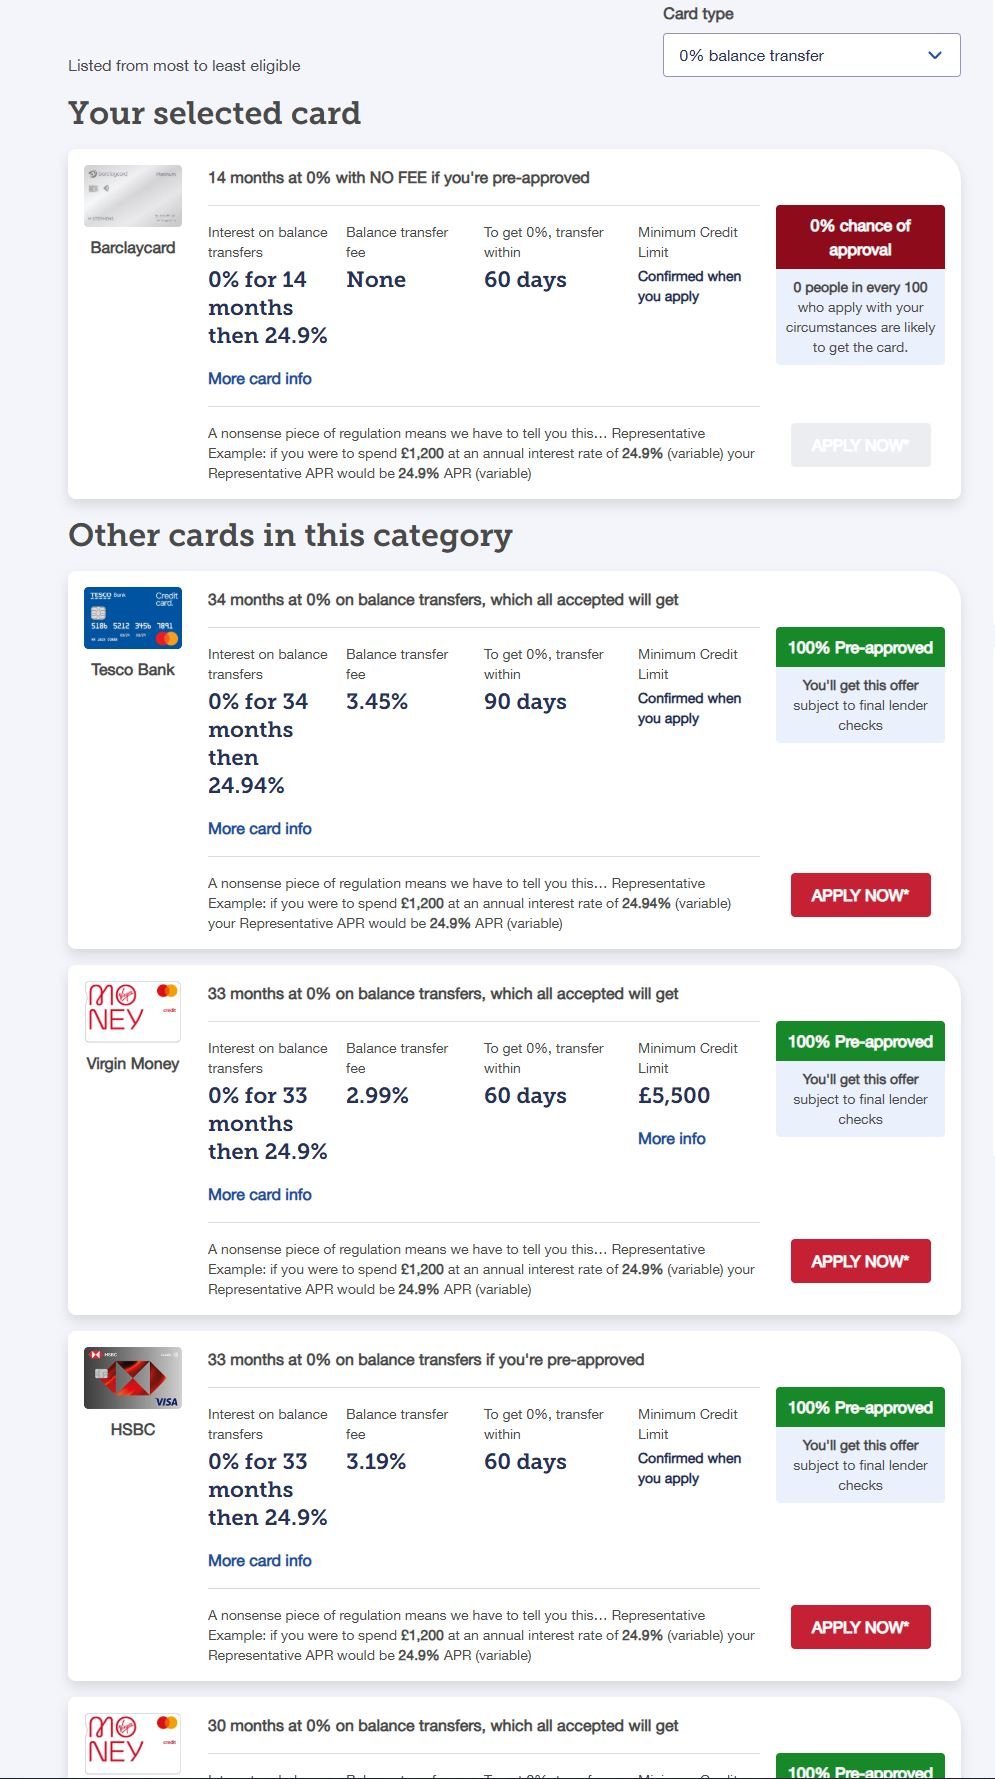This screenshot has width=995, height=1779.
Task: Apply now for the Tesco Bank card
Action: click(861, 895)
